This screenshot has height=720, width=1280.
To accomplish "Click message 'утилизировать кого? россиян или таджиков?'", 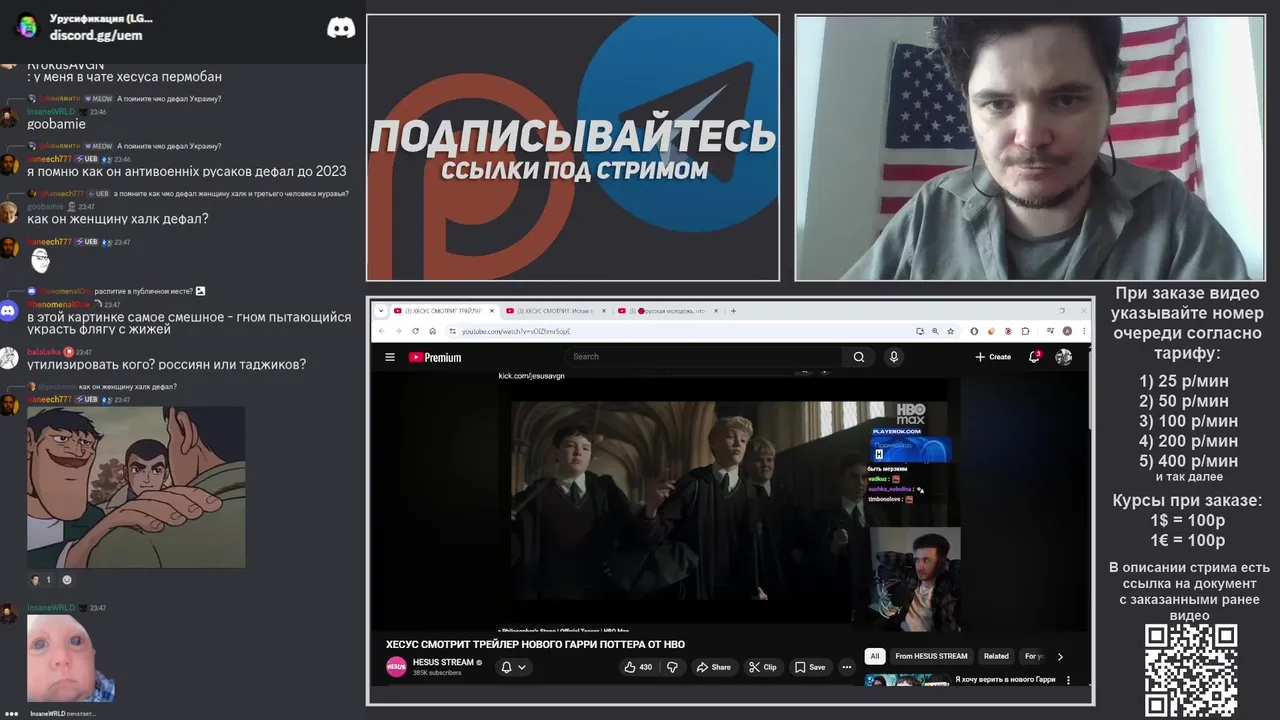I will [166, 365].
